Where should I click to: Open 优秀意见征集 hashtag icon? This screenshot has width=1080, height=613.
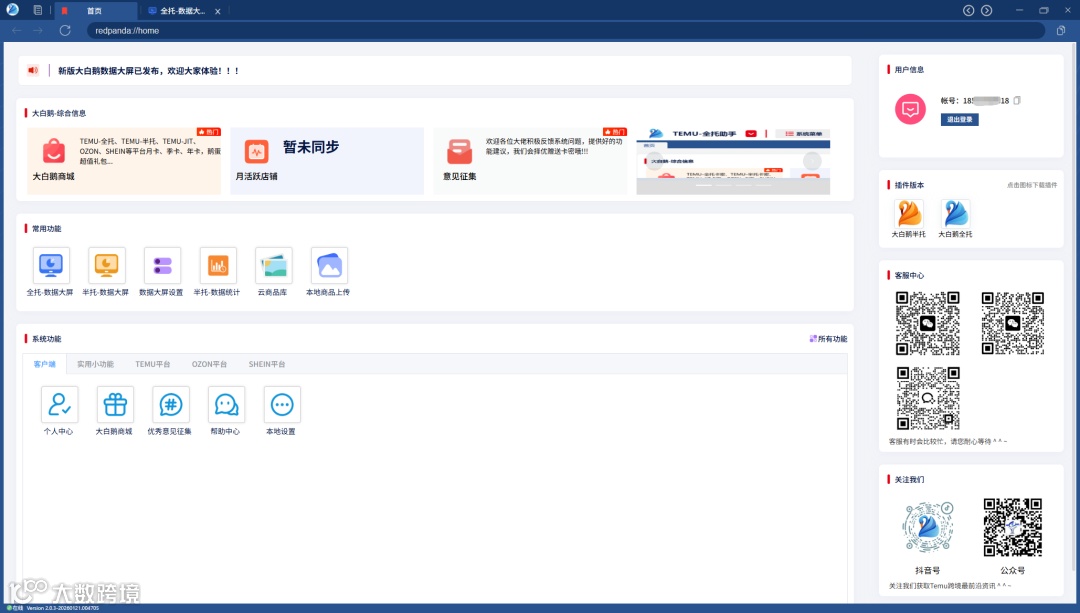pos(171,404)
